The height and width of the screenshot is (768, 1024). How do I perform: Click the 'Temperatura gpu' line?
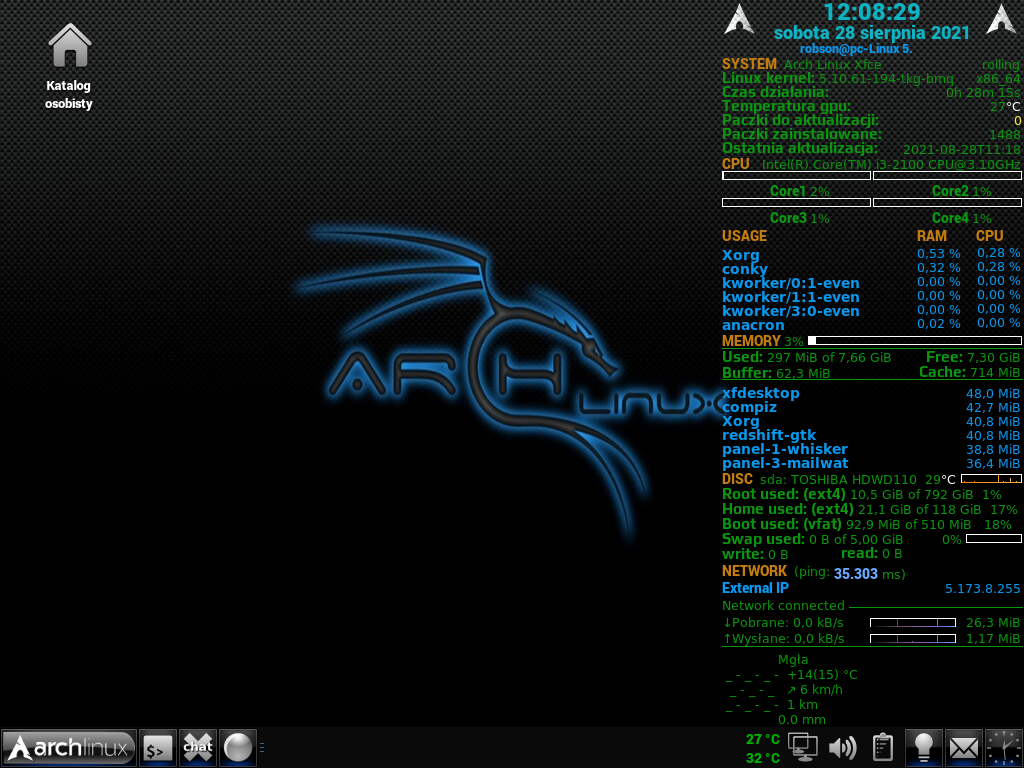[871, 106]
